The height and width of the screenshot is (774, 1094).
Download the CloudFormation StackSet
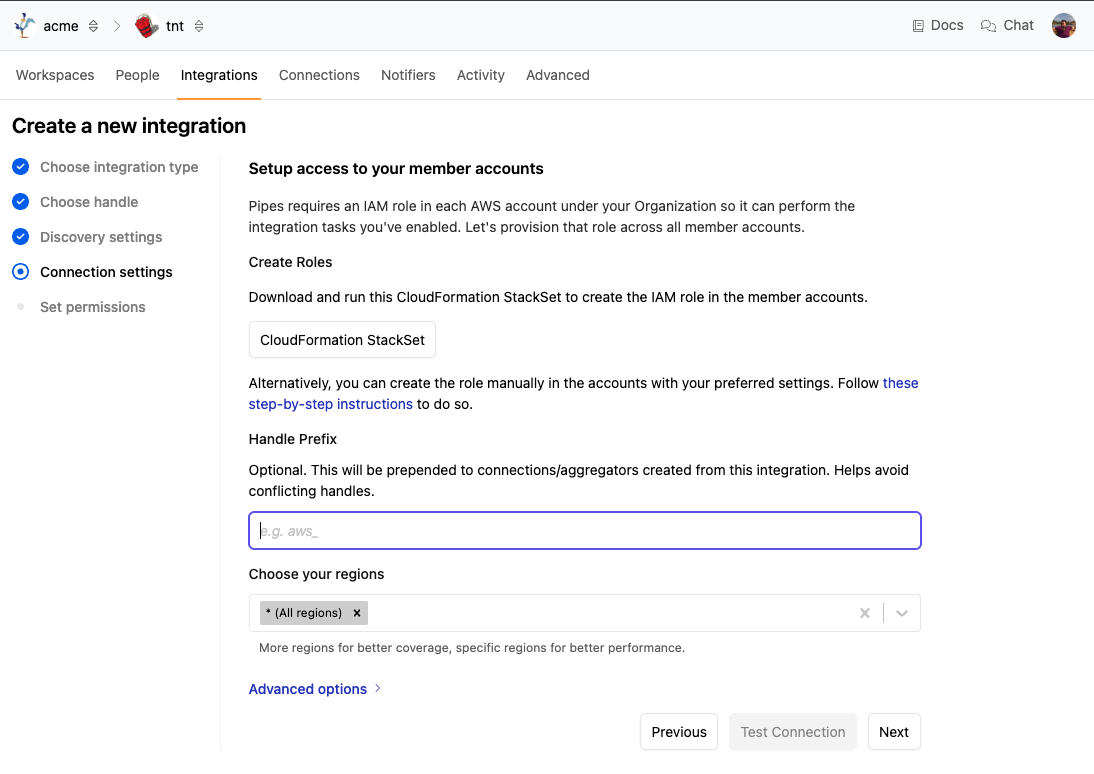pos(342,339)
